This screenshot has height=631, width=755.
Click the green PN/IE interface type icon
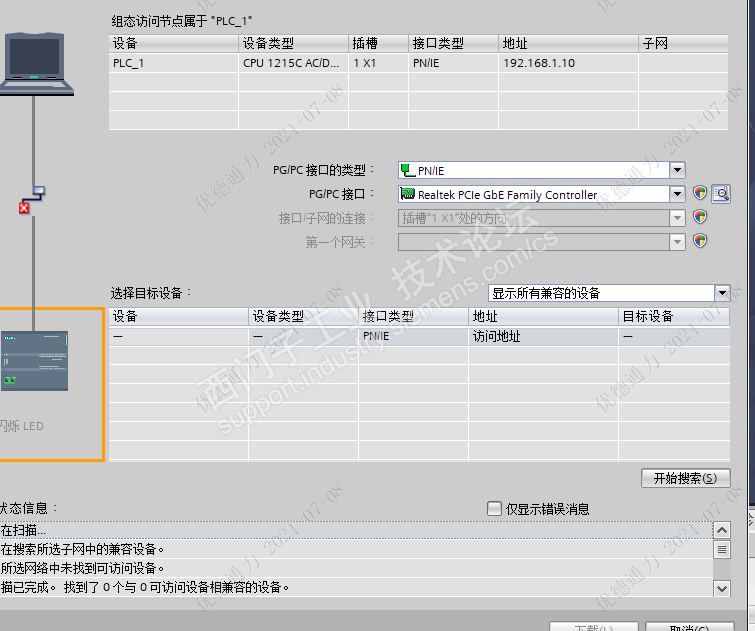[x=408, y=170]
